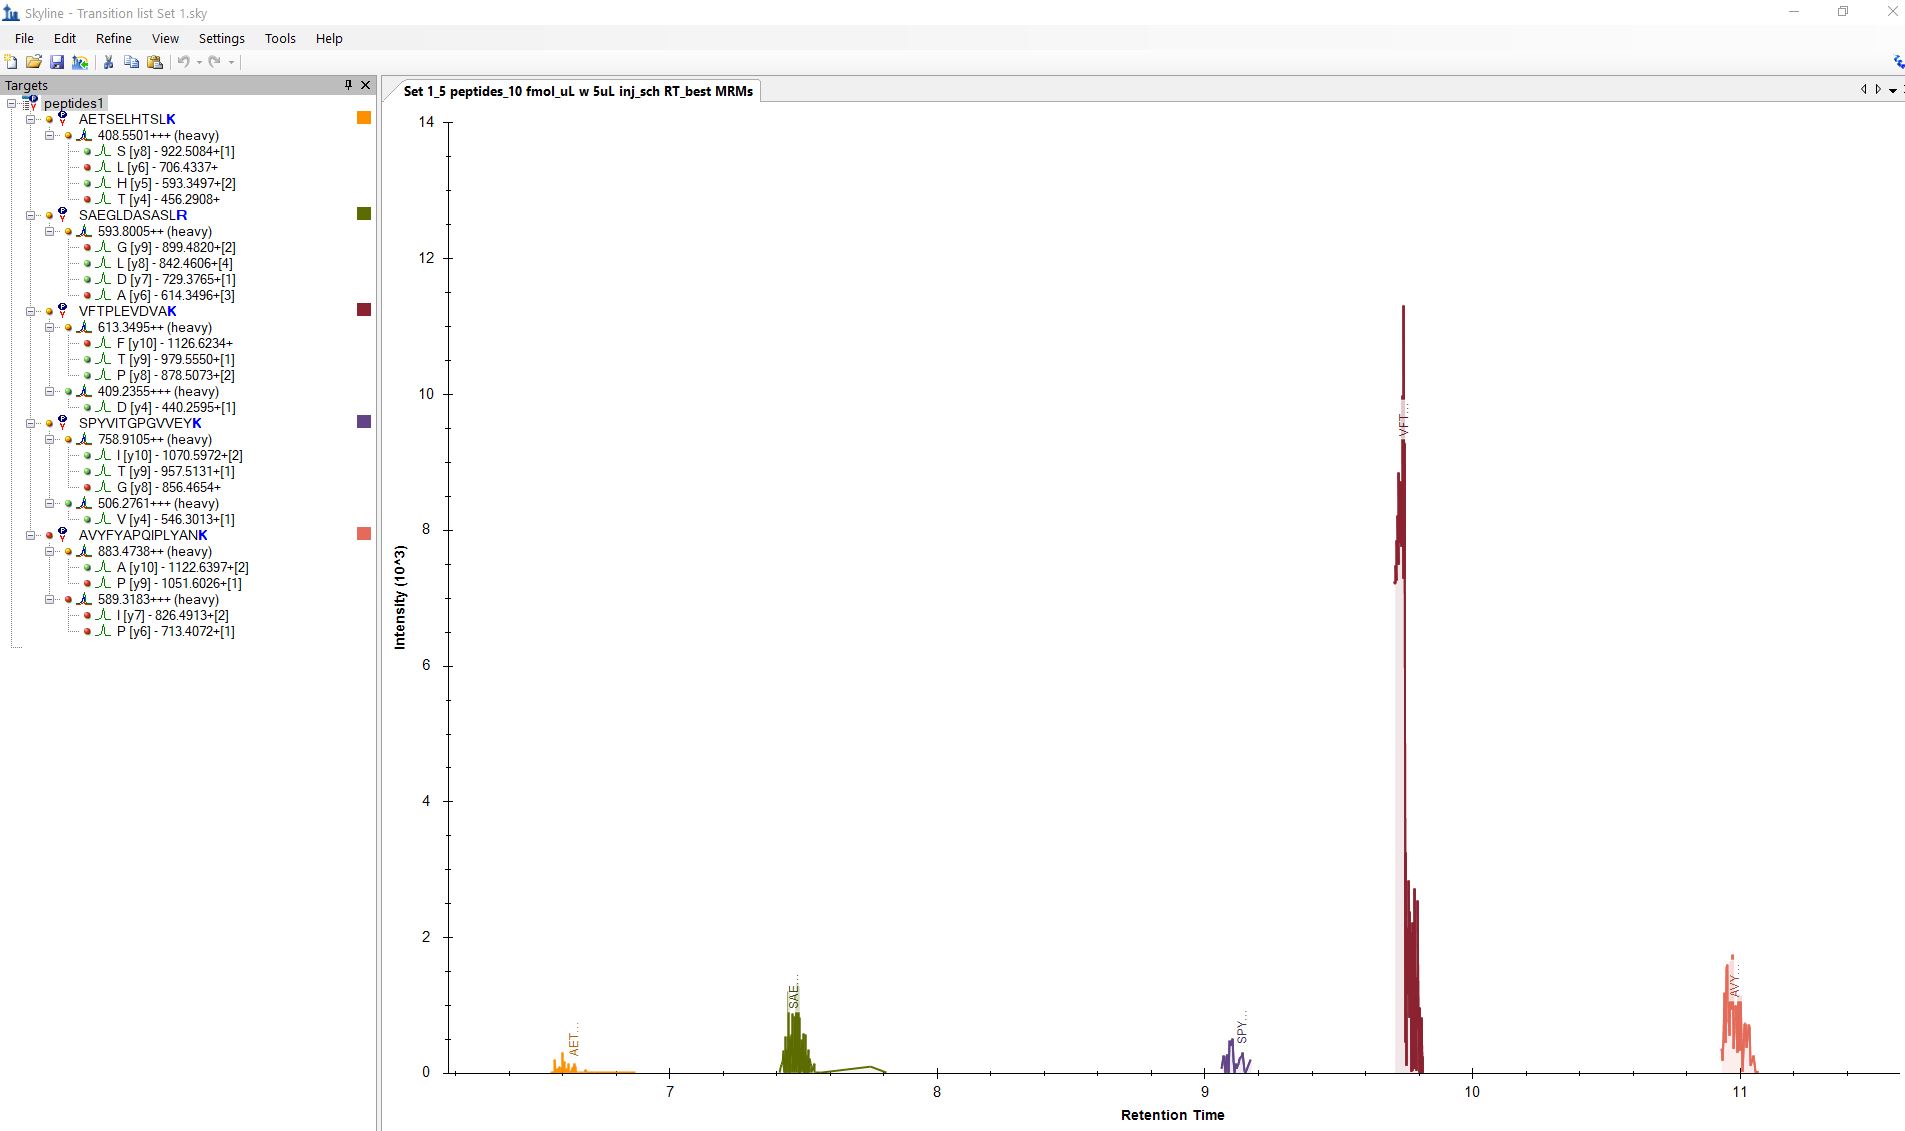1905x1131 pixels.
Task: Collapse the SAEGLDASASLR peptide node
Action: tap(31, 216)
